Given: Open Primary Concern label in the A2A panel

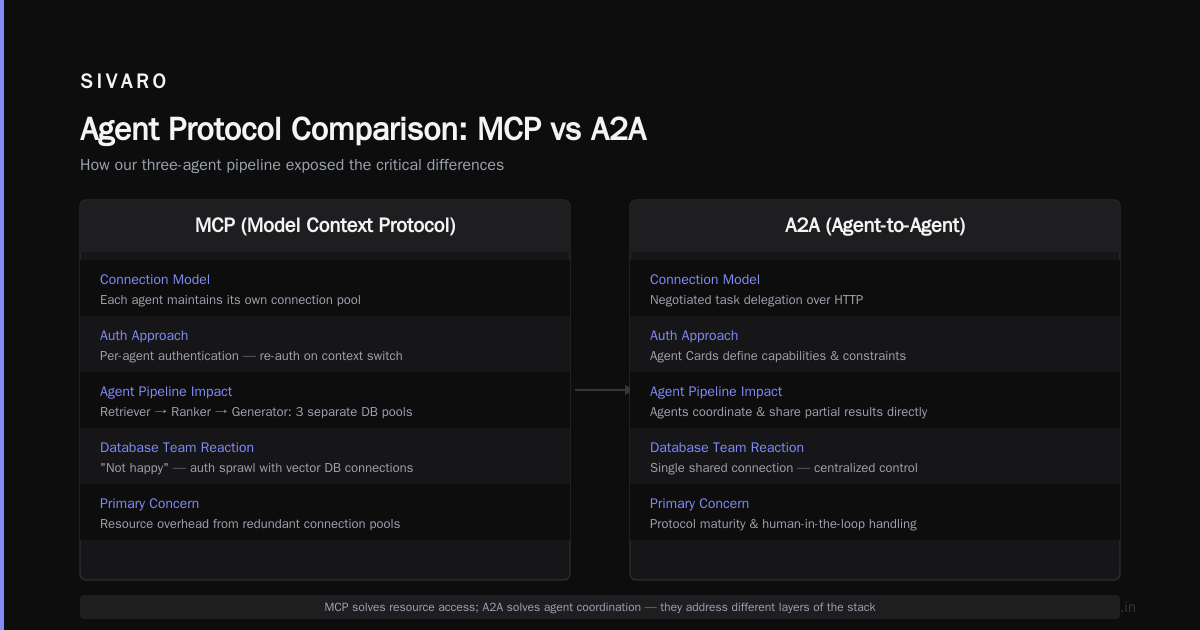Looking at the screenshot, I should [x=699, y=504].
